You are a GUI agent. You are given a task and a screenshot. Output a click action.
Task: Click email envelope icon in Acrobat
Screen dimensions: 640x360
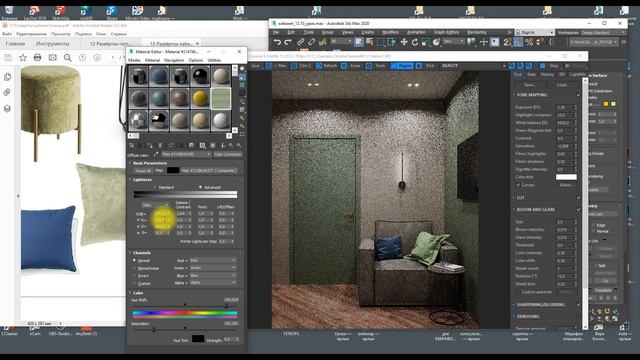[53, 58]
